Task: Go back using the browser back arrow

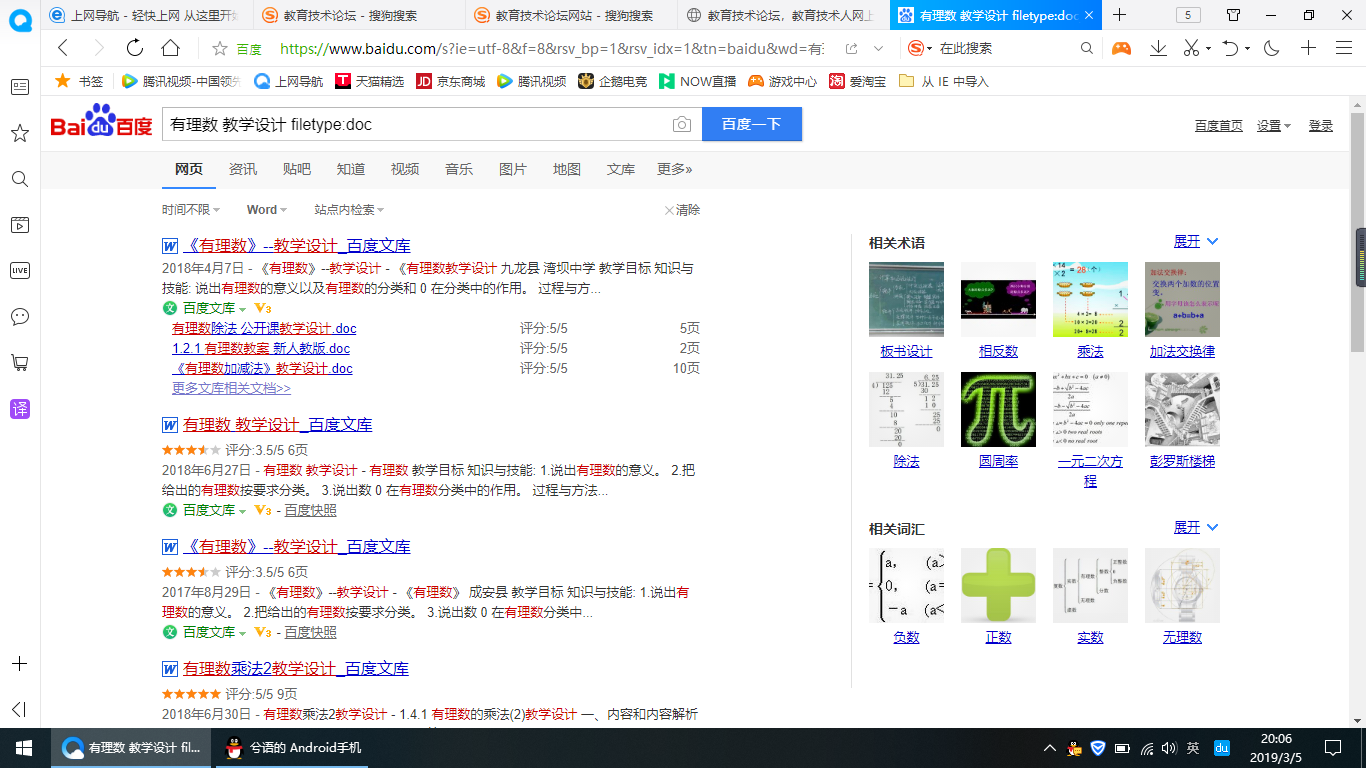Action: click(63, 48)
